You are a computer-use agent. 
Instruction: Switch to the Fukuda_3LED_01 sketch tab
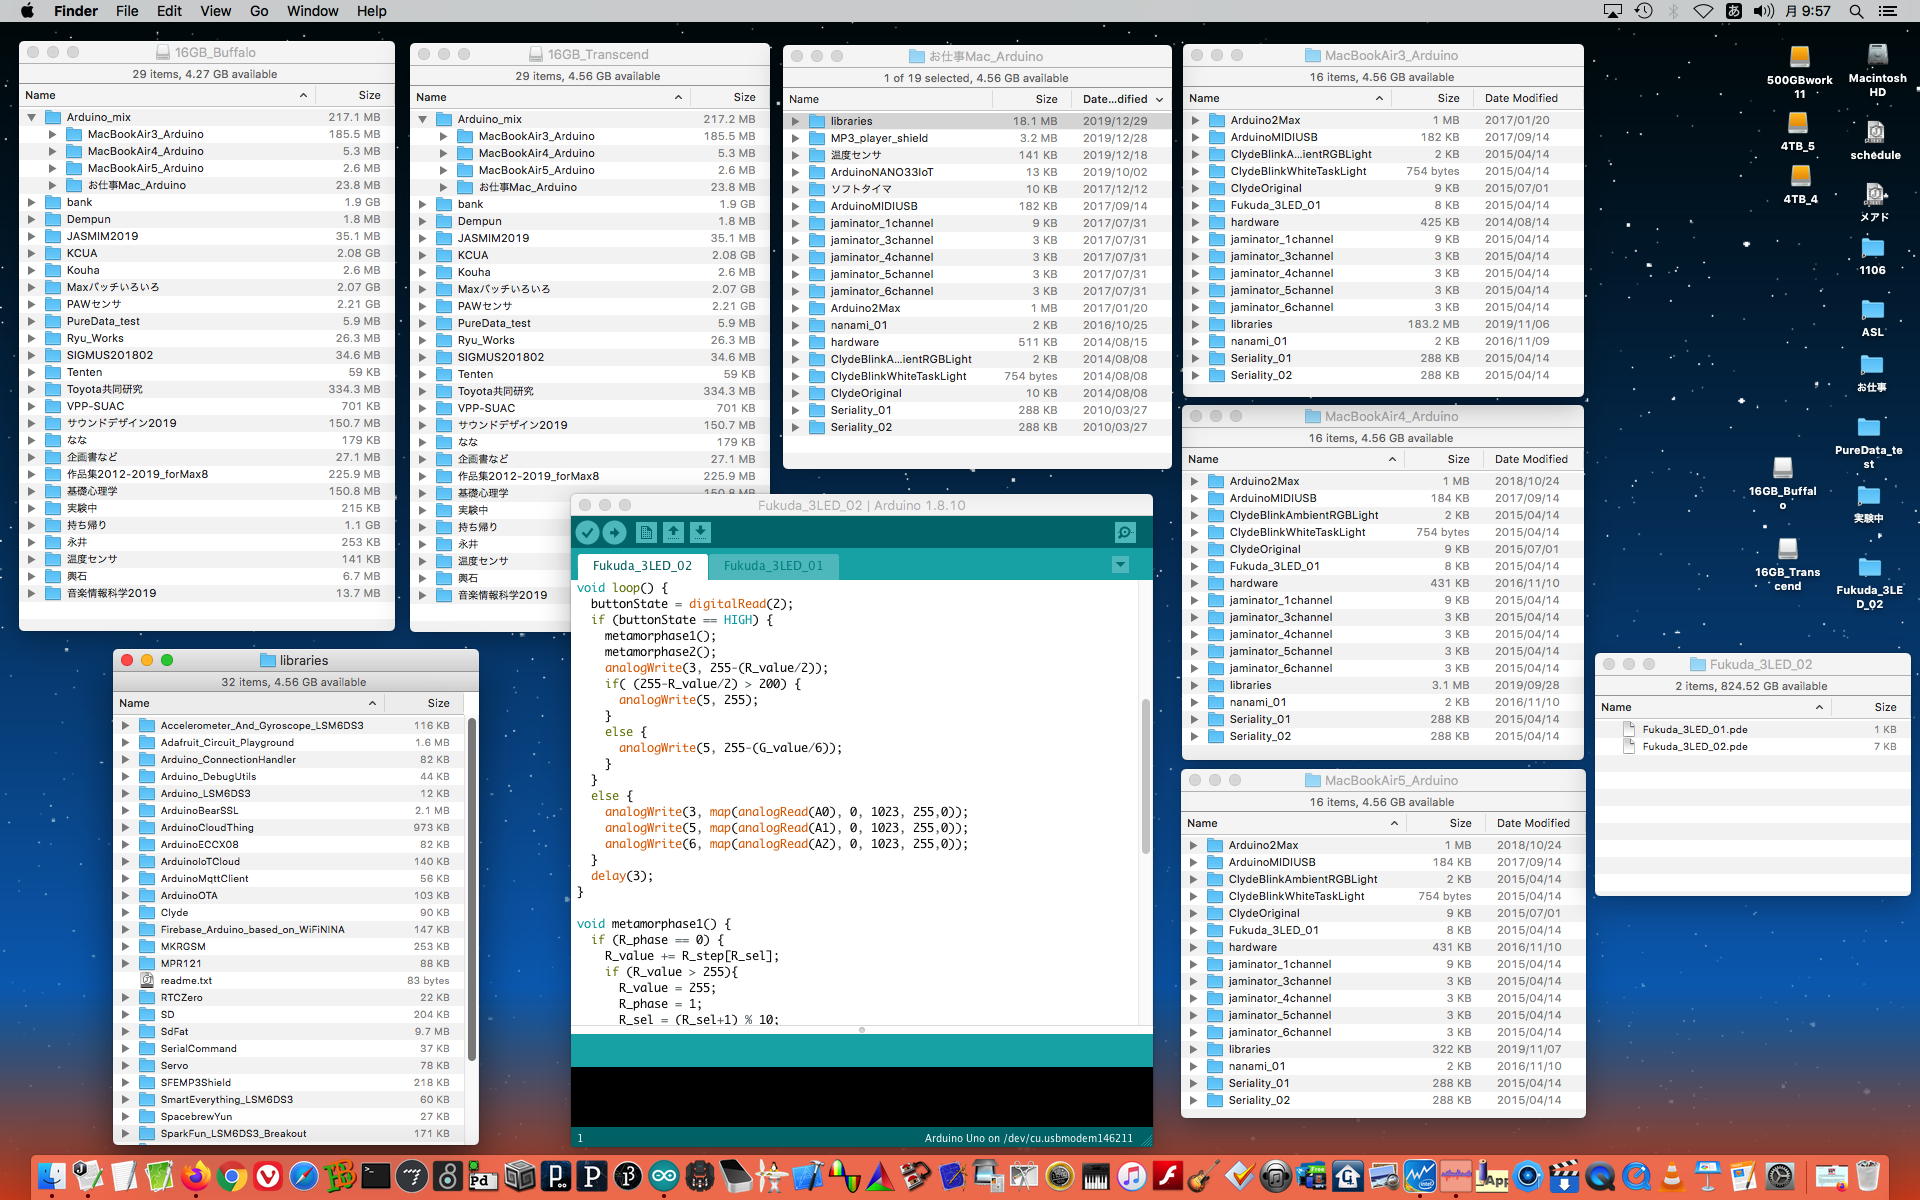(x=773, y=565)
